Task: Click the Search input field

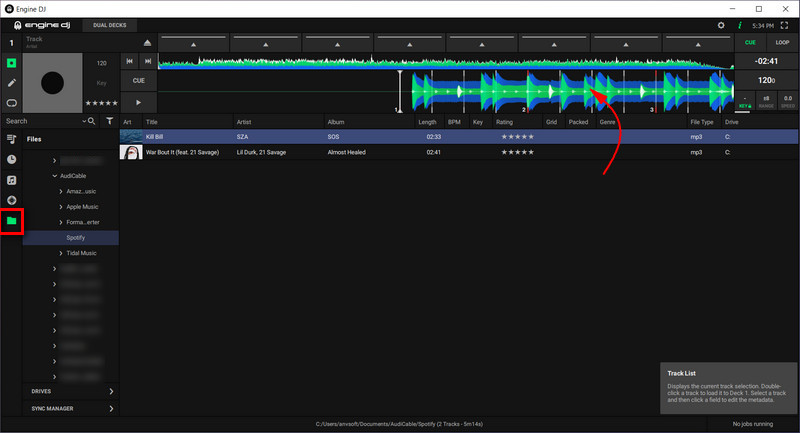Action: click(x=43, y=121)
